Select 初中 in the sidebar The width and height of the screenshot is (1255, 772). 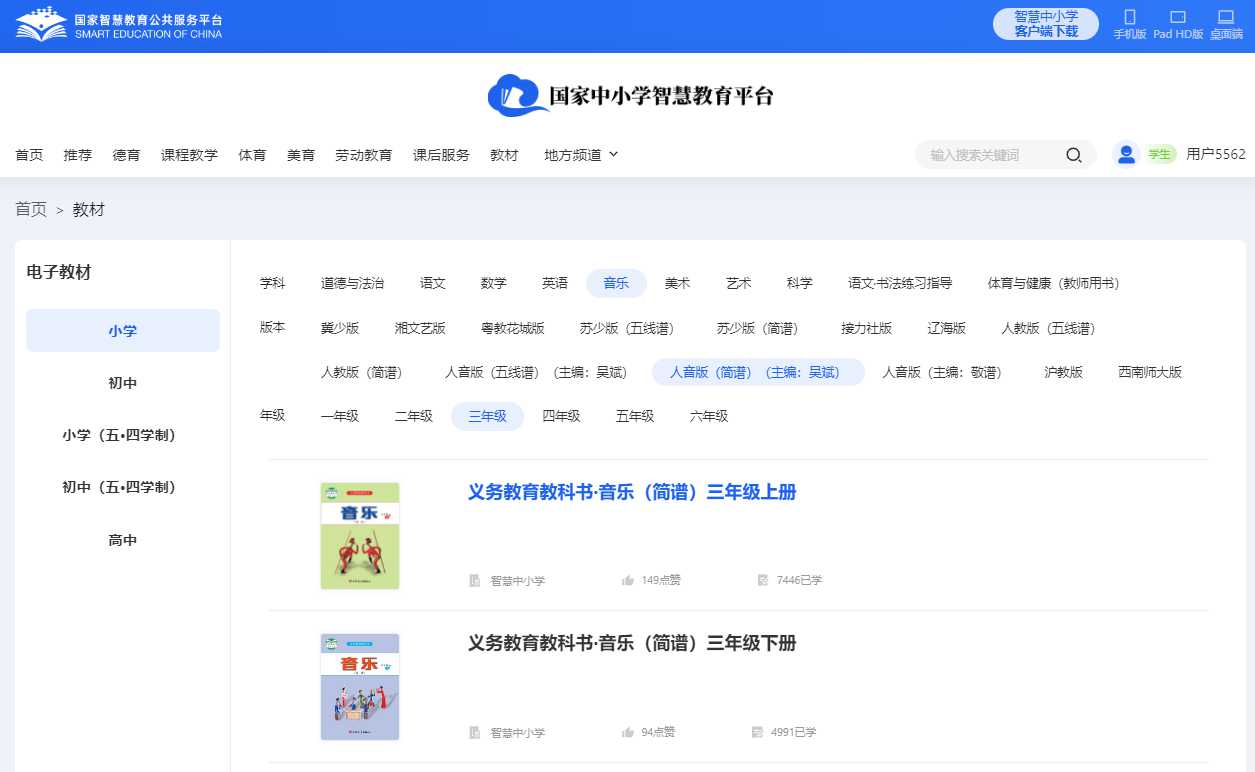click(123, 383)
